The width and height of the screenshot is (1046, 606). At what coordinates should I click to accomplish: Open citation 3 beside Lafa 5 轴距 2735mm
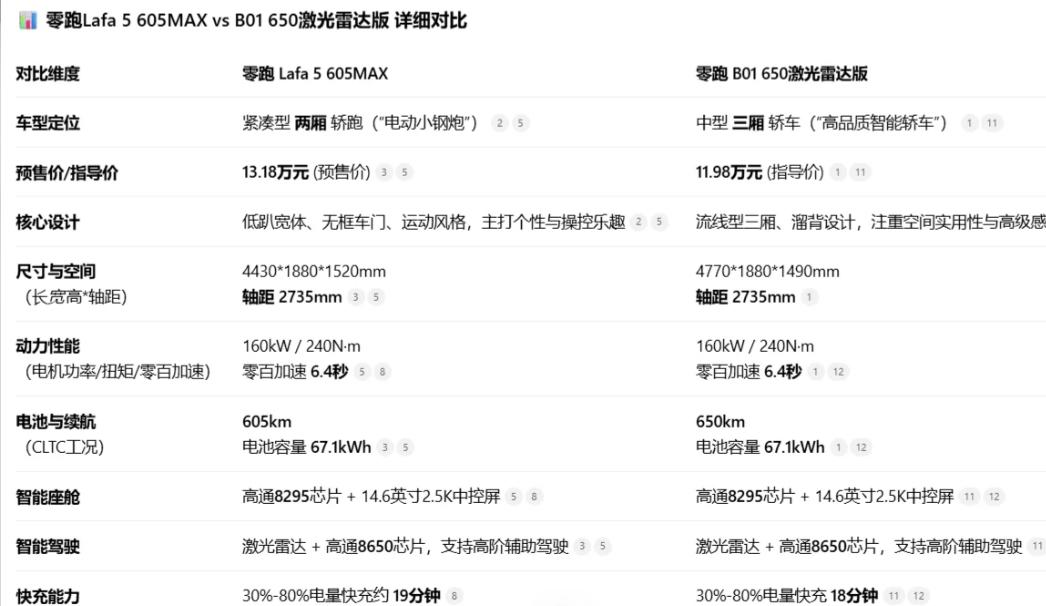[x=356, y=297]
